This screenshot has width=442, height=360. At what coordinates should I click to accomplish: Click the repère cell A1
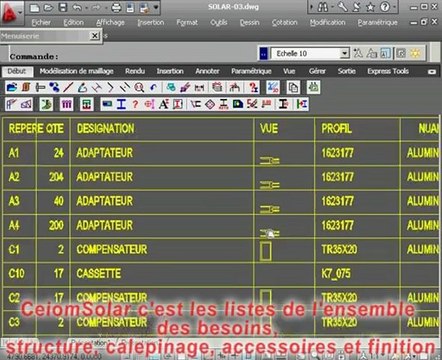[x=14, y=153]
